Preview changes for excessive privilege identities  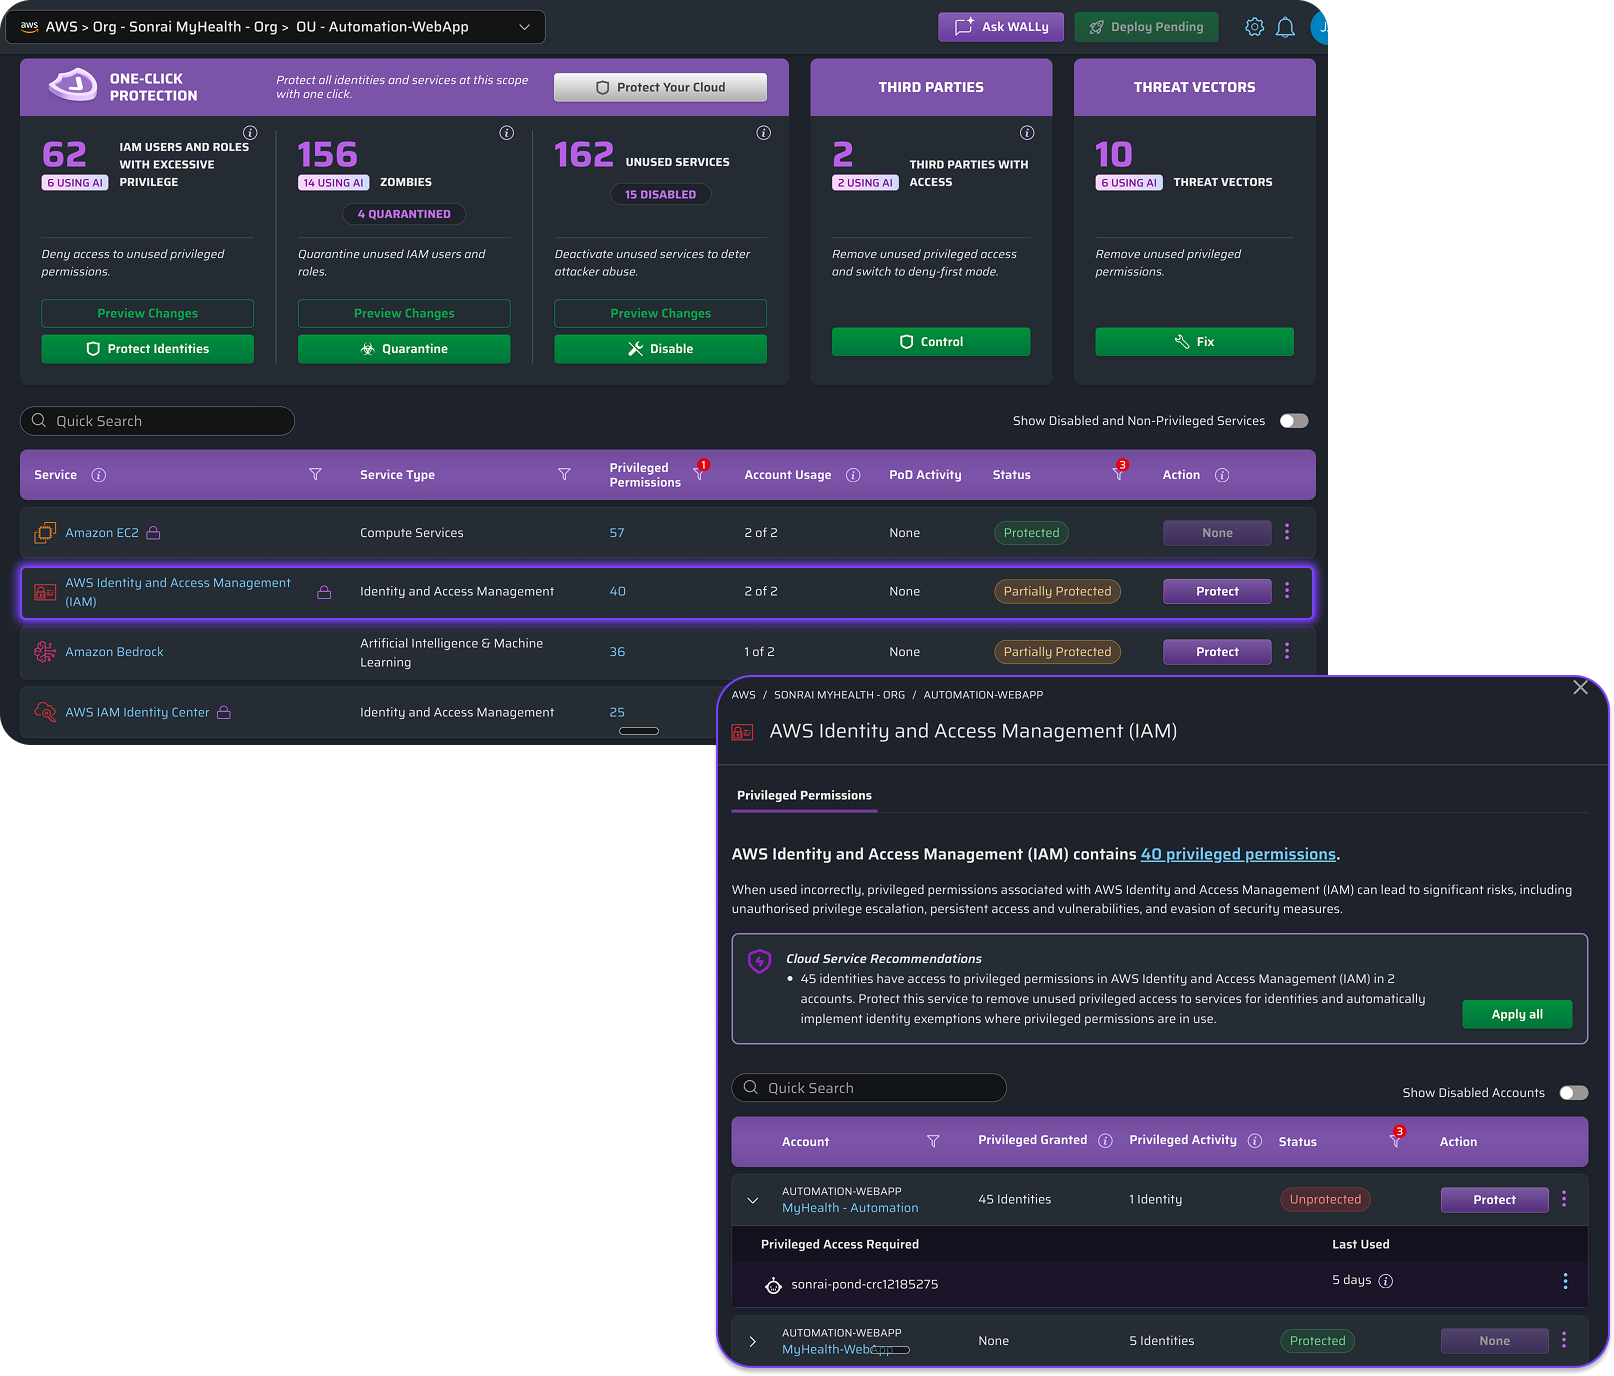(147, 313)
